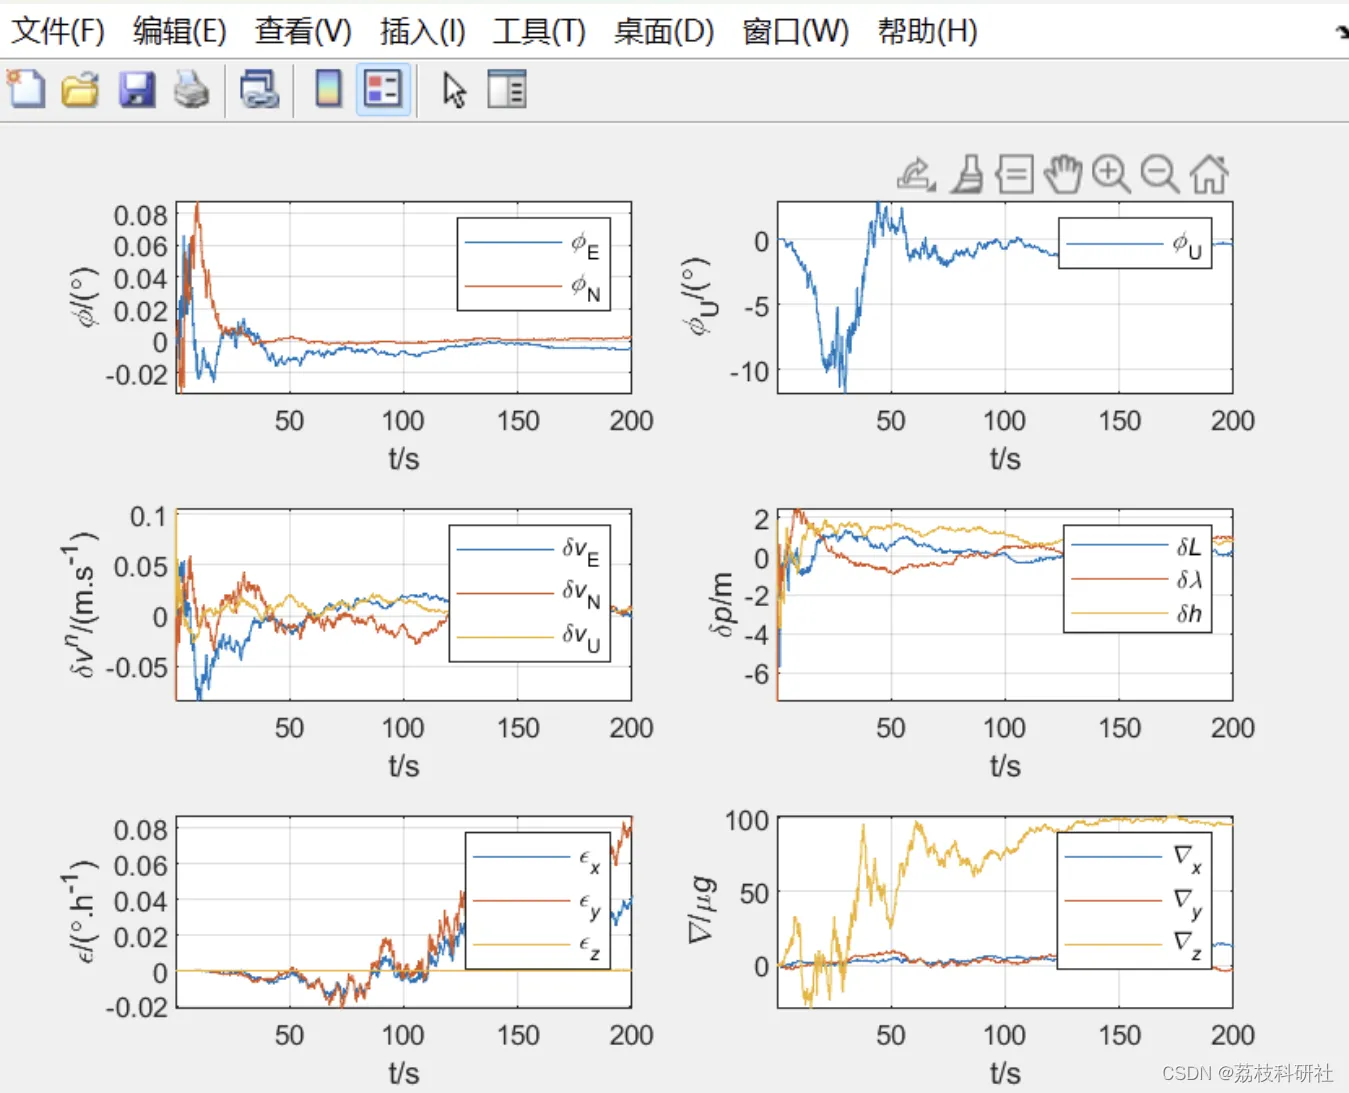
Task: Click the axes export icon above ϕU plot
Action: (x=916, y=174)
